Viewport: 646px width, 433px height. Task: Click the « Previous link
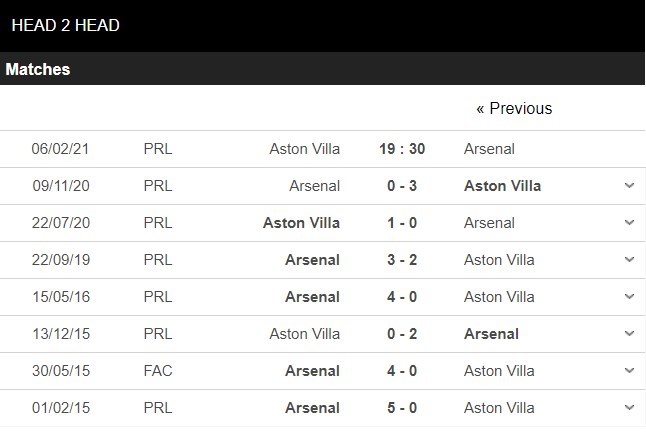coord(514,109)
